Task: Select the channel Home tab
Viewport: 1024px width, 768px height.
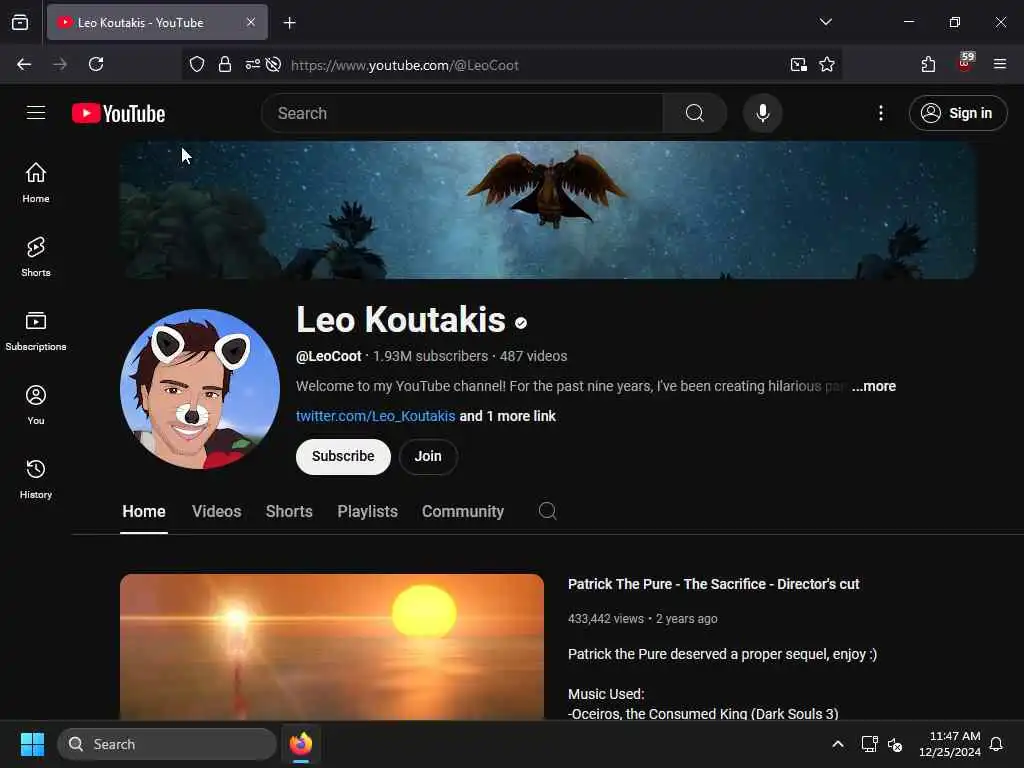Action: click(144, 511)
